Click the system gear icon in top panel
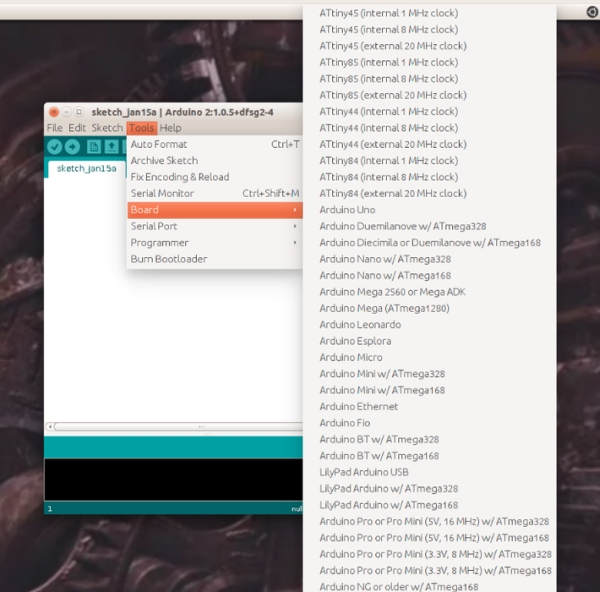Viewport: 600px width, 592px height. coord(592,12)
